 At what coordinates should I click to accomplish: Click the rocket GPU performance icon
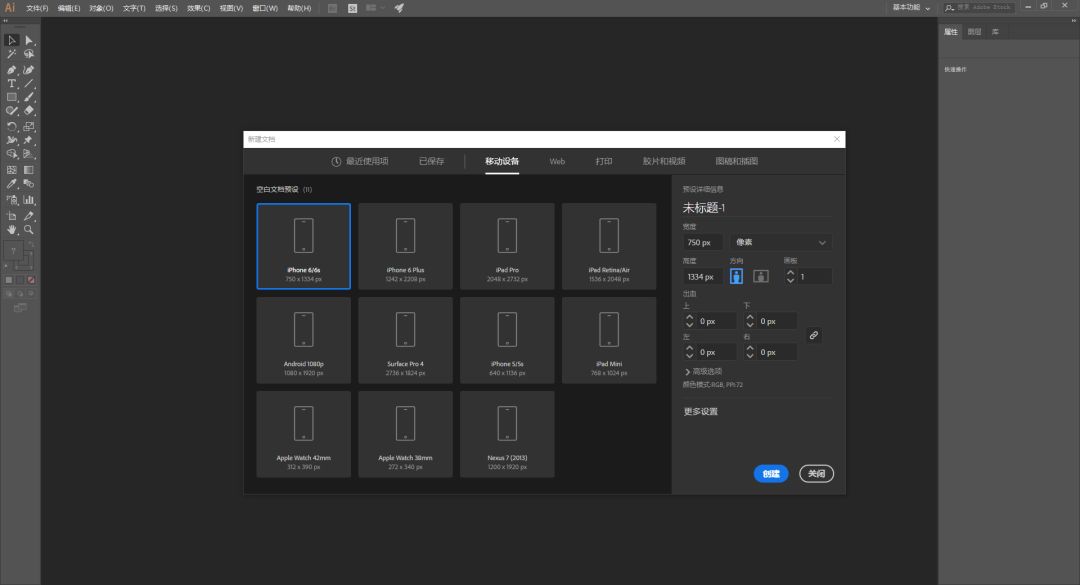pos(399,8)
